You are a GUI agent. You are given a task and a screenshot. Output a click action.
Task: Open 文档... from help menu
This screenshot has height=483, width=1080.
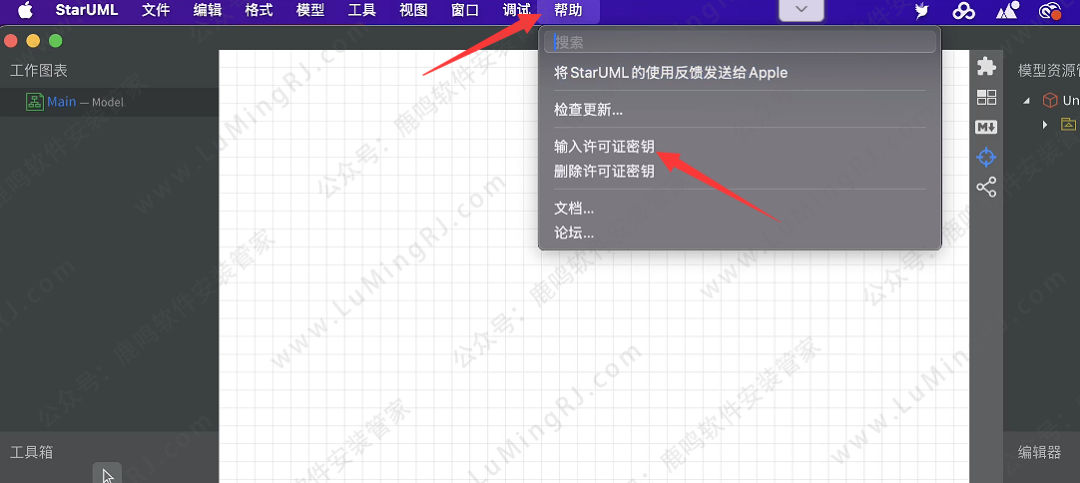click(574, 208)
